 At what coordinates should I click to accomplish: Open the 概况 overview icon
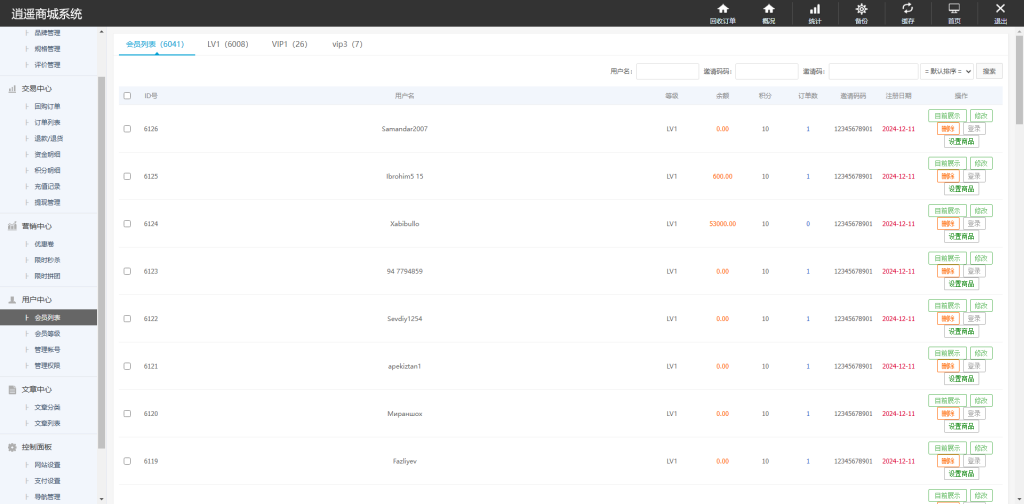pos(768,9)
